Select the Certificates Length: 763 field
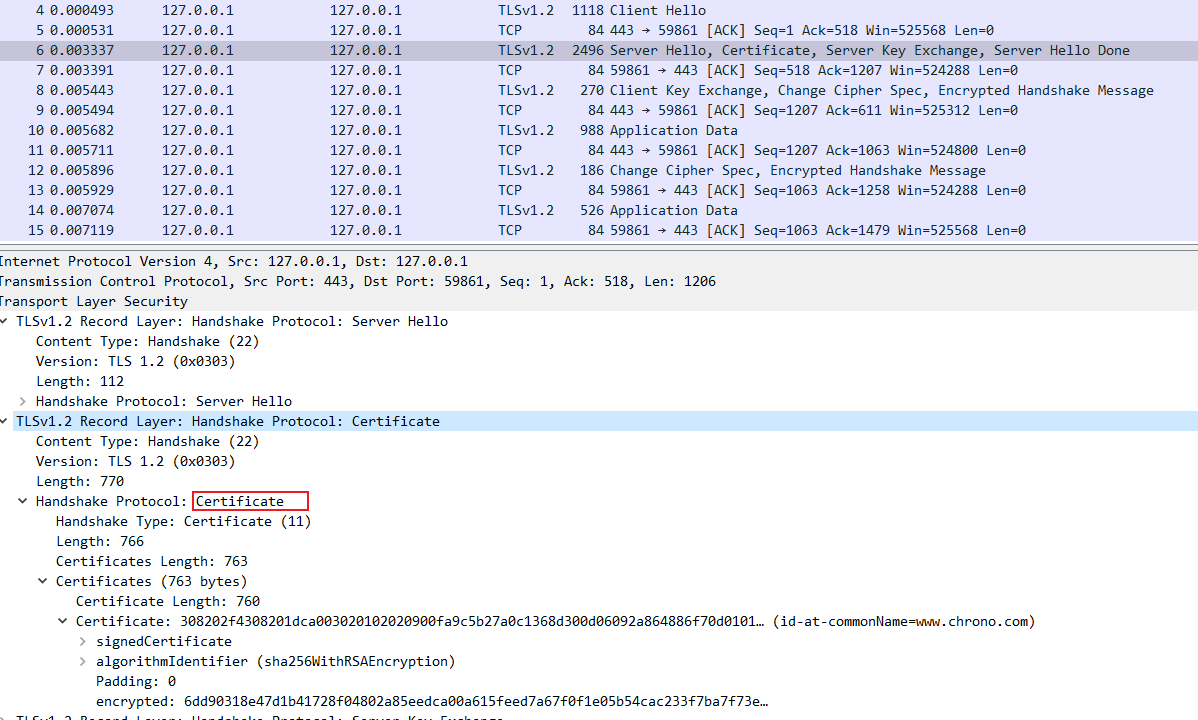Screen dimensions: 1198x720 click(151, 561)
